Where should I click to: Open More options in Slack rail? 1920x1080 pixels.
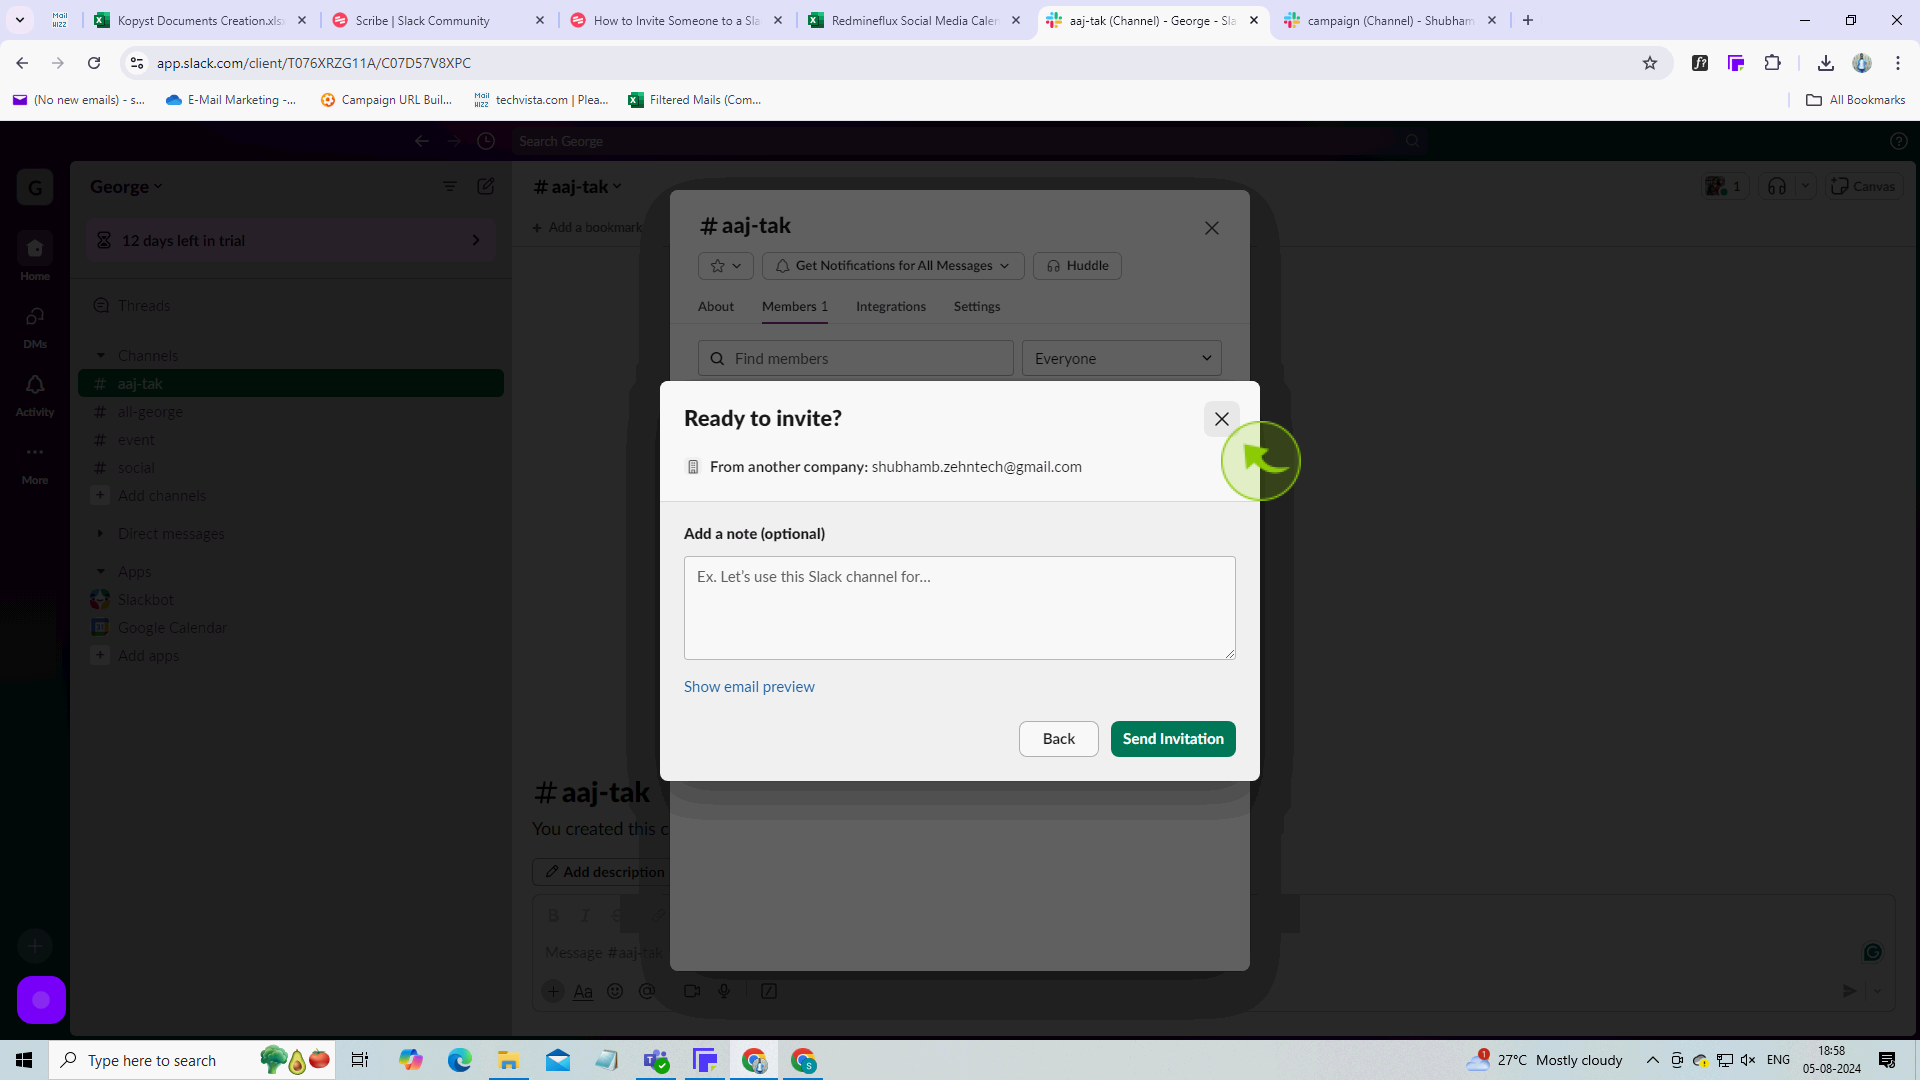click(x=35, y=462)
